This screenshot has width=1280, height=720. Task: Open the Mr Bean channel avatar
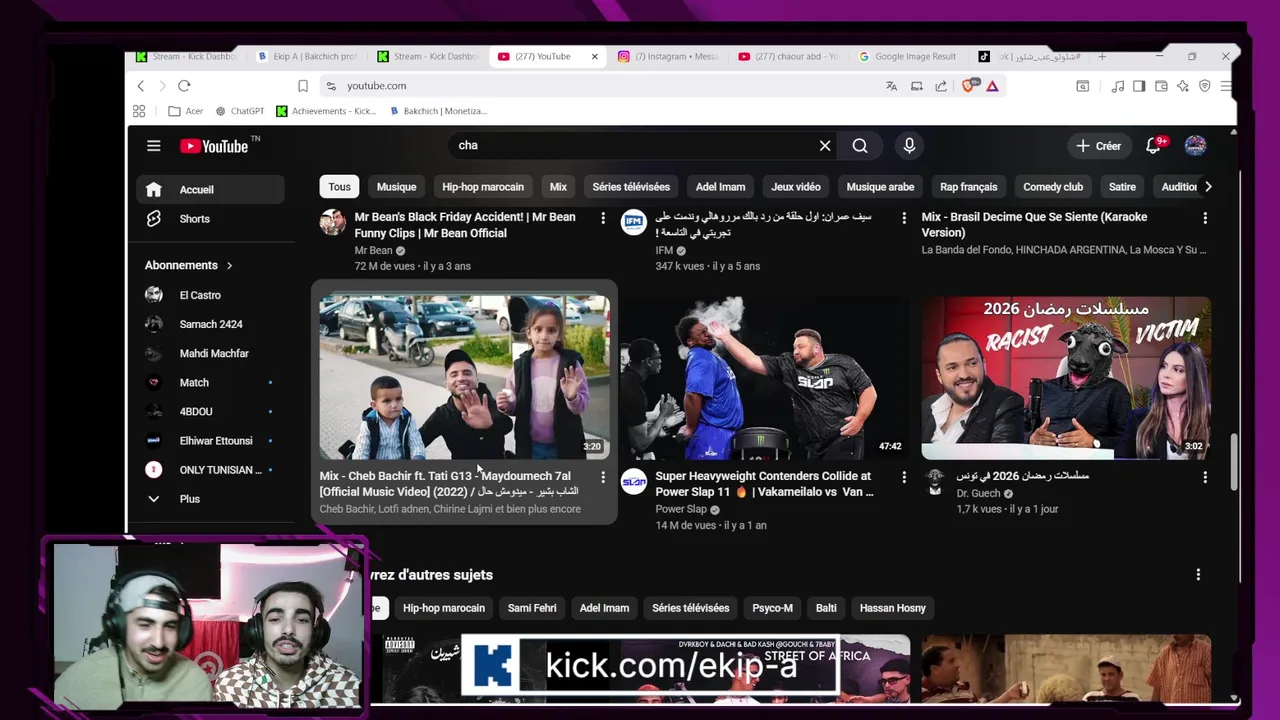333,222
